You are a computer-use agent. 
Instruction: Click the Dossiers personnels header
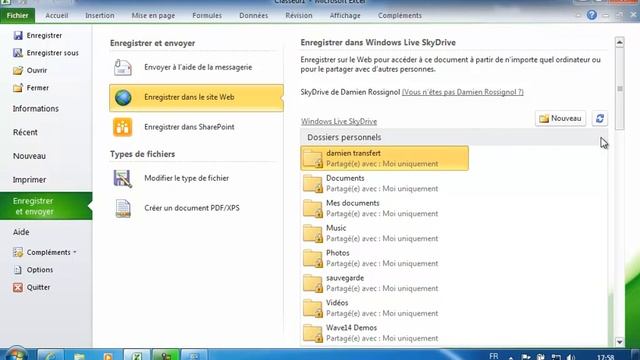tap(454, 137)
